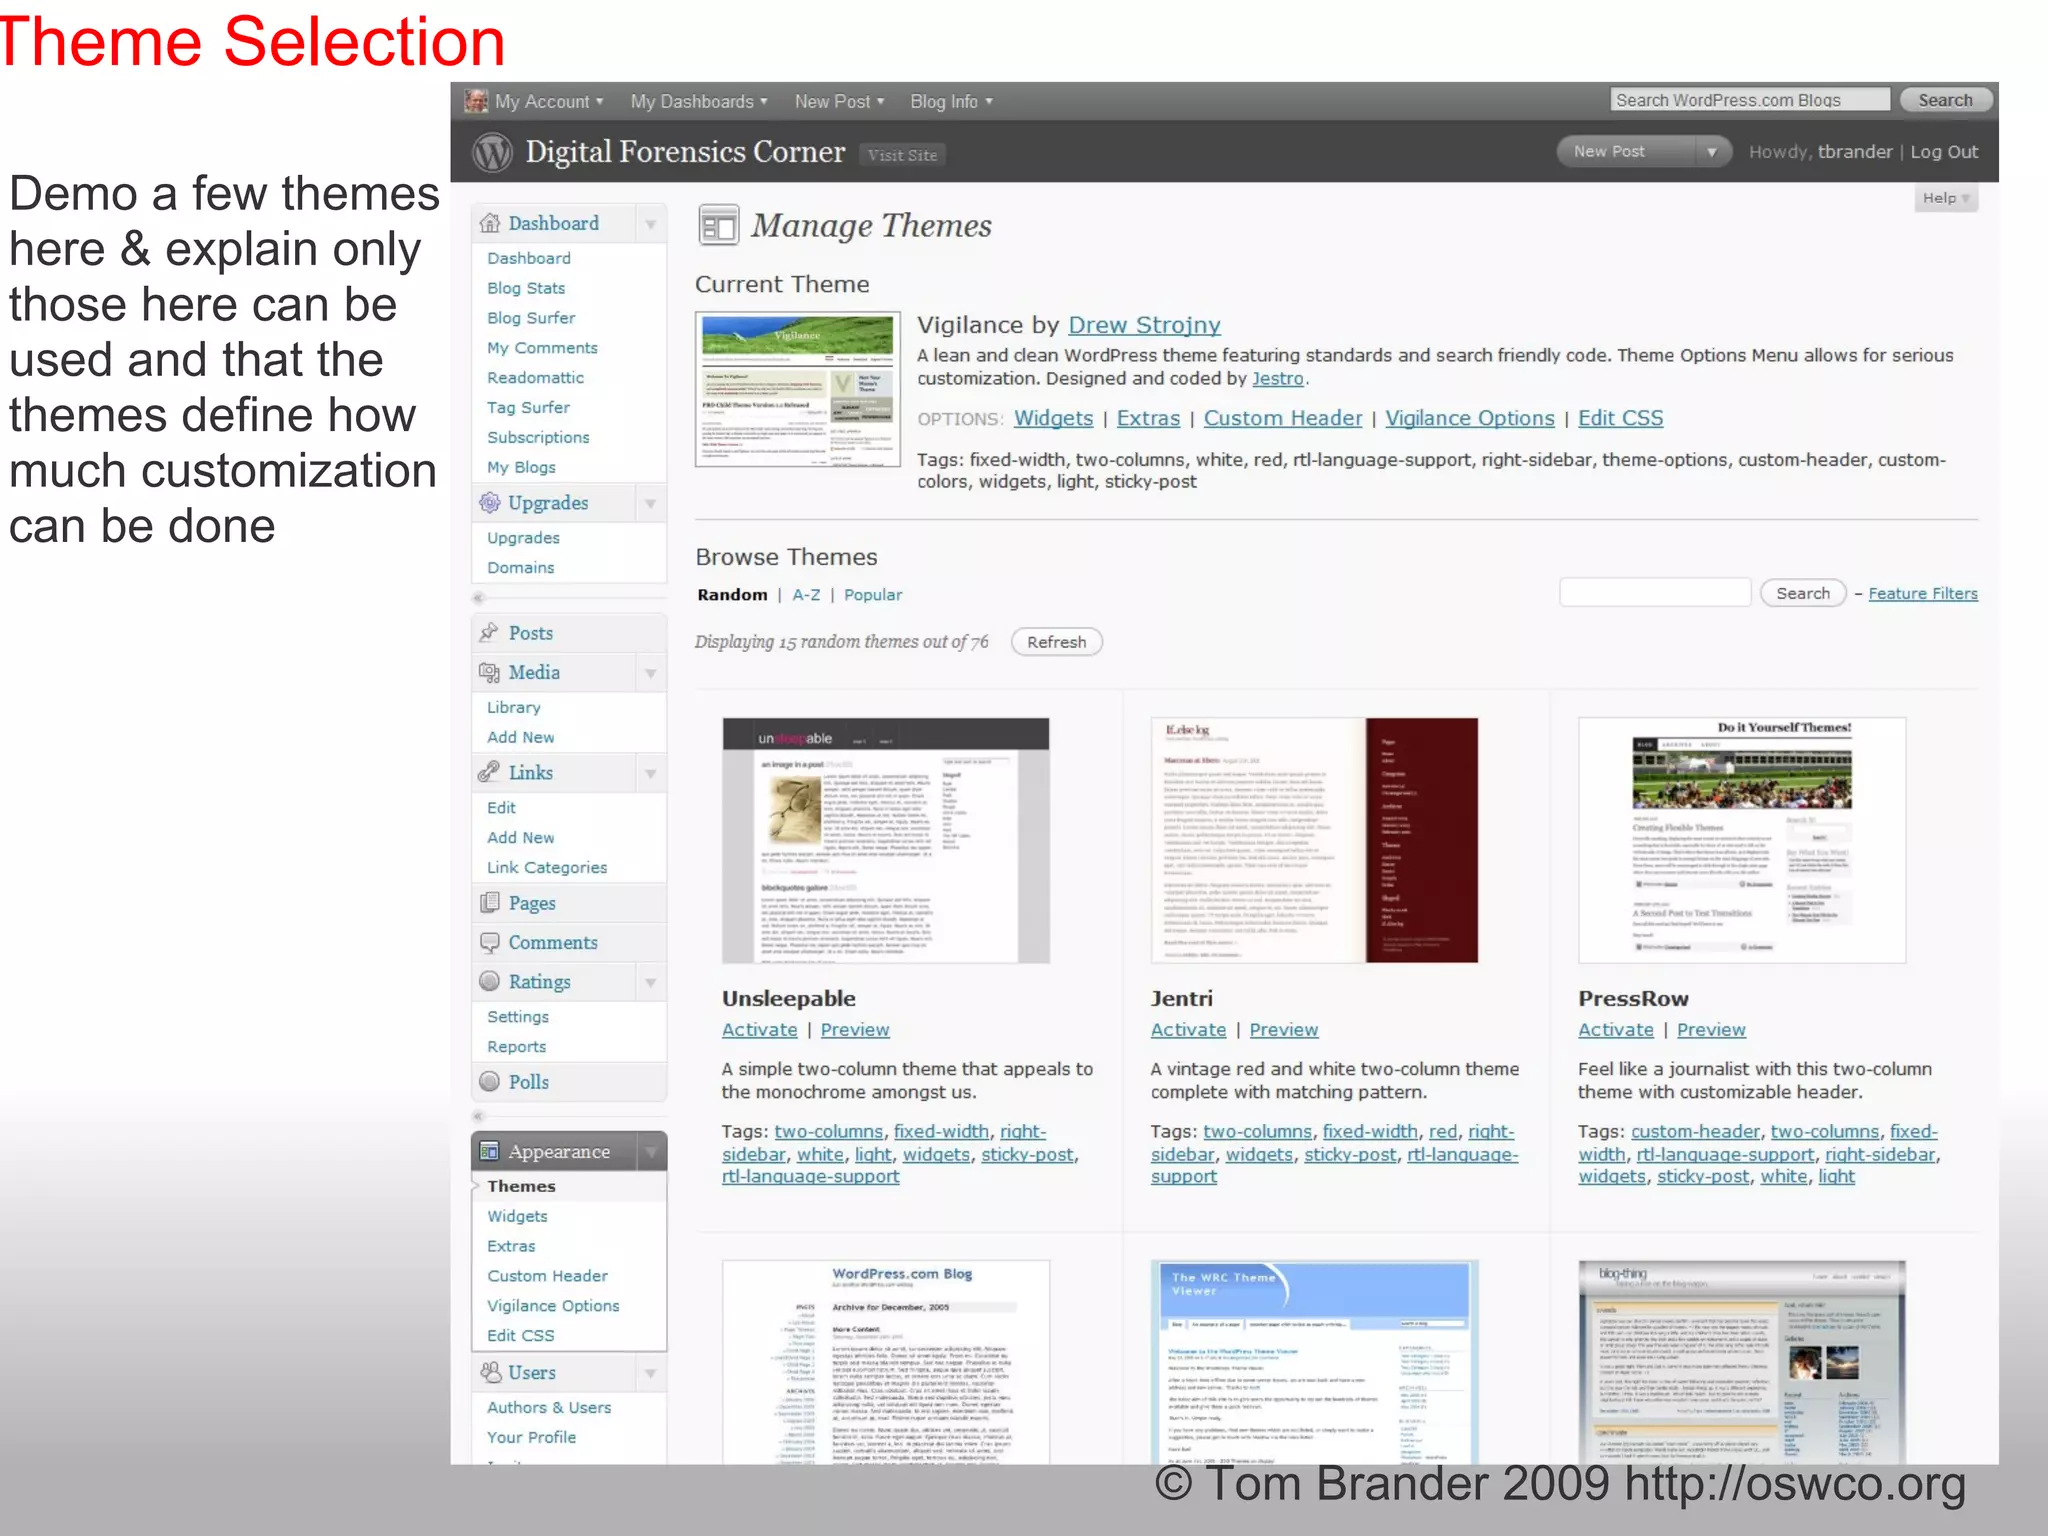Activate the Unsleepable theme
Viewport: 2048px width, 1536px height.
point(759,1030)
